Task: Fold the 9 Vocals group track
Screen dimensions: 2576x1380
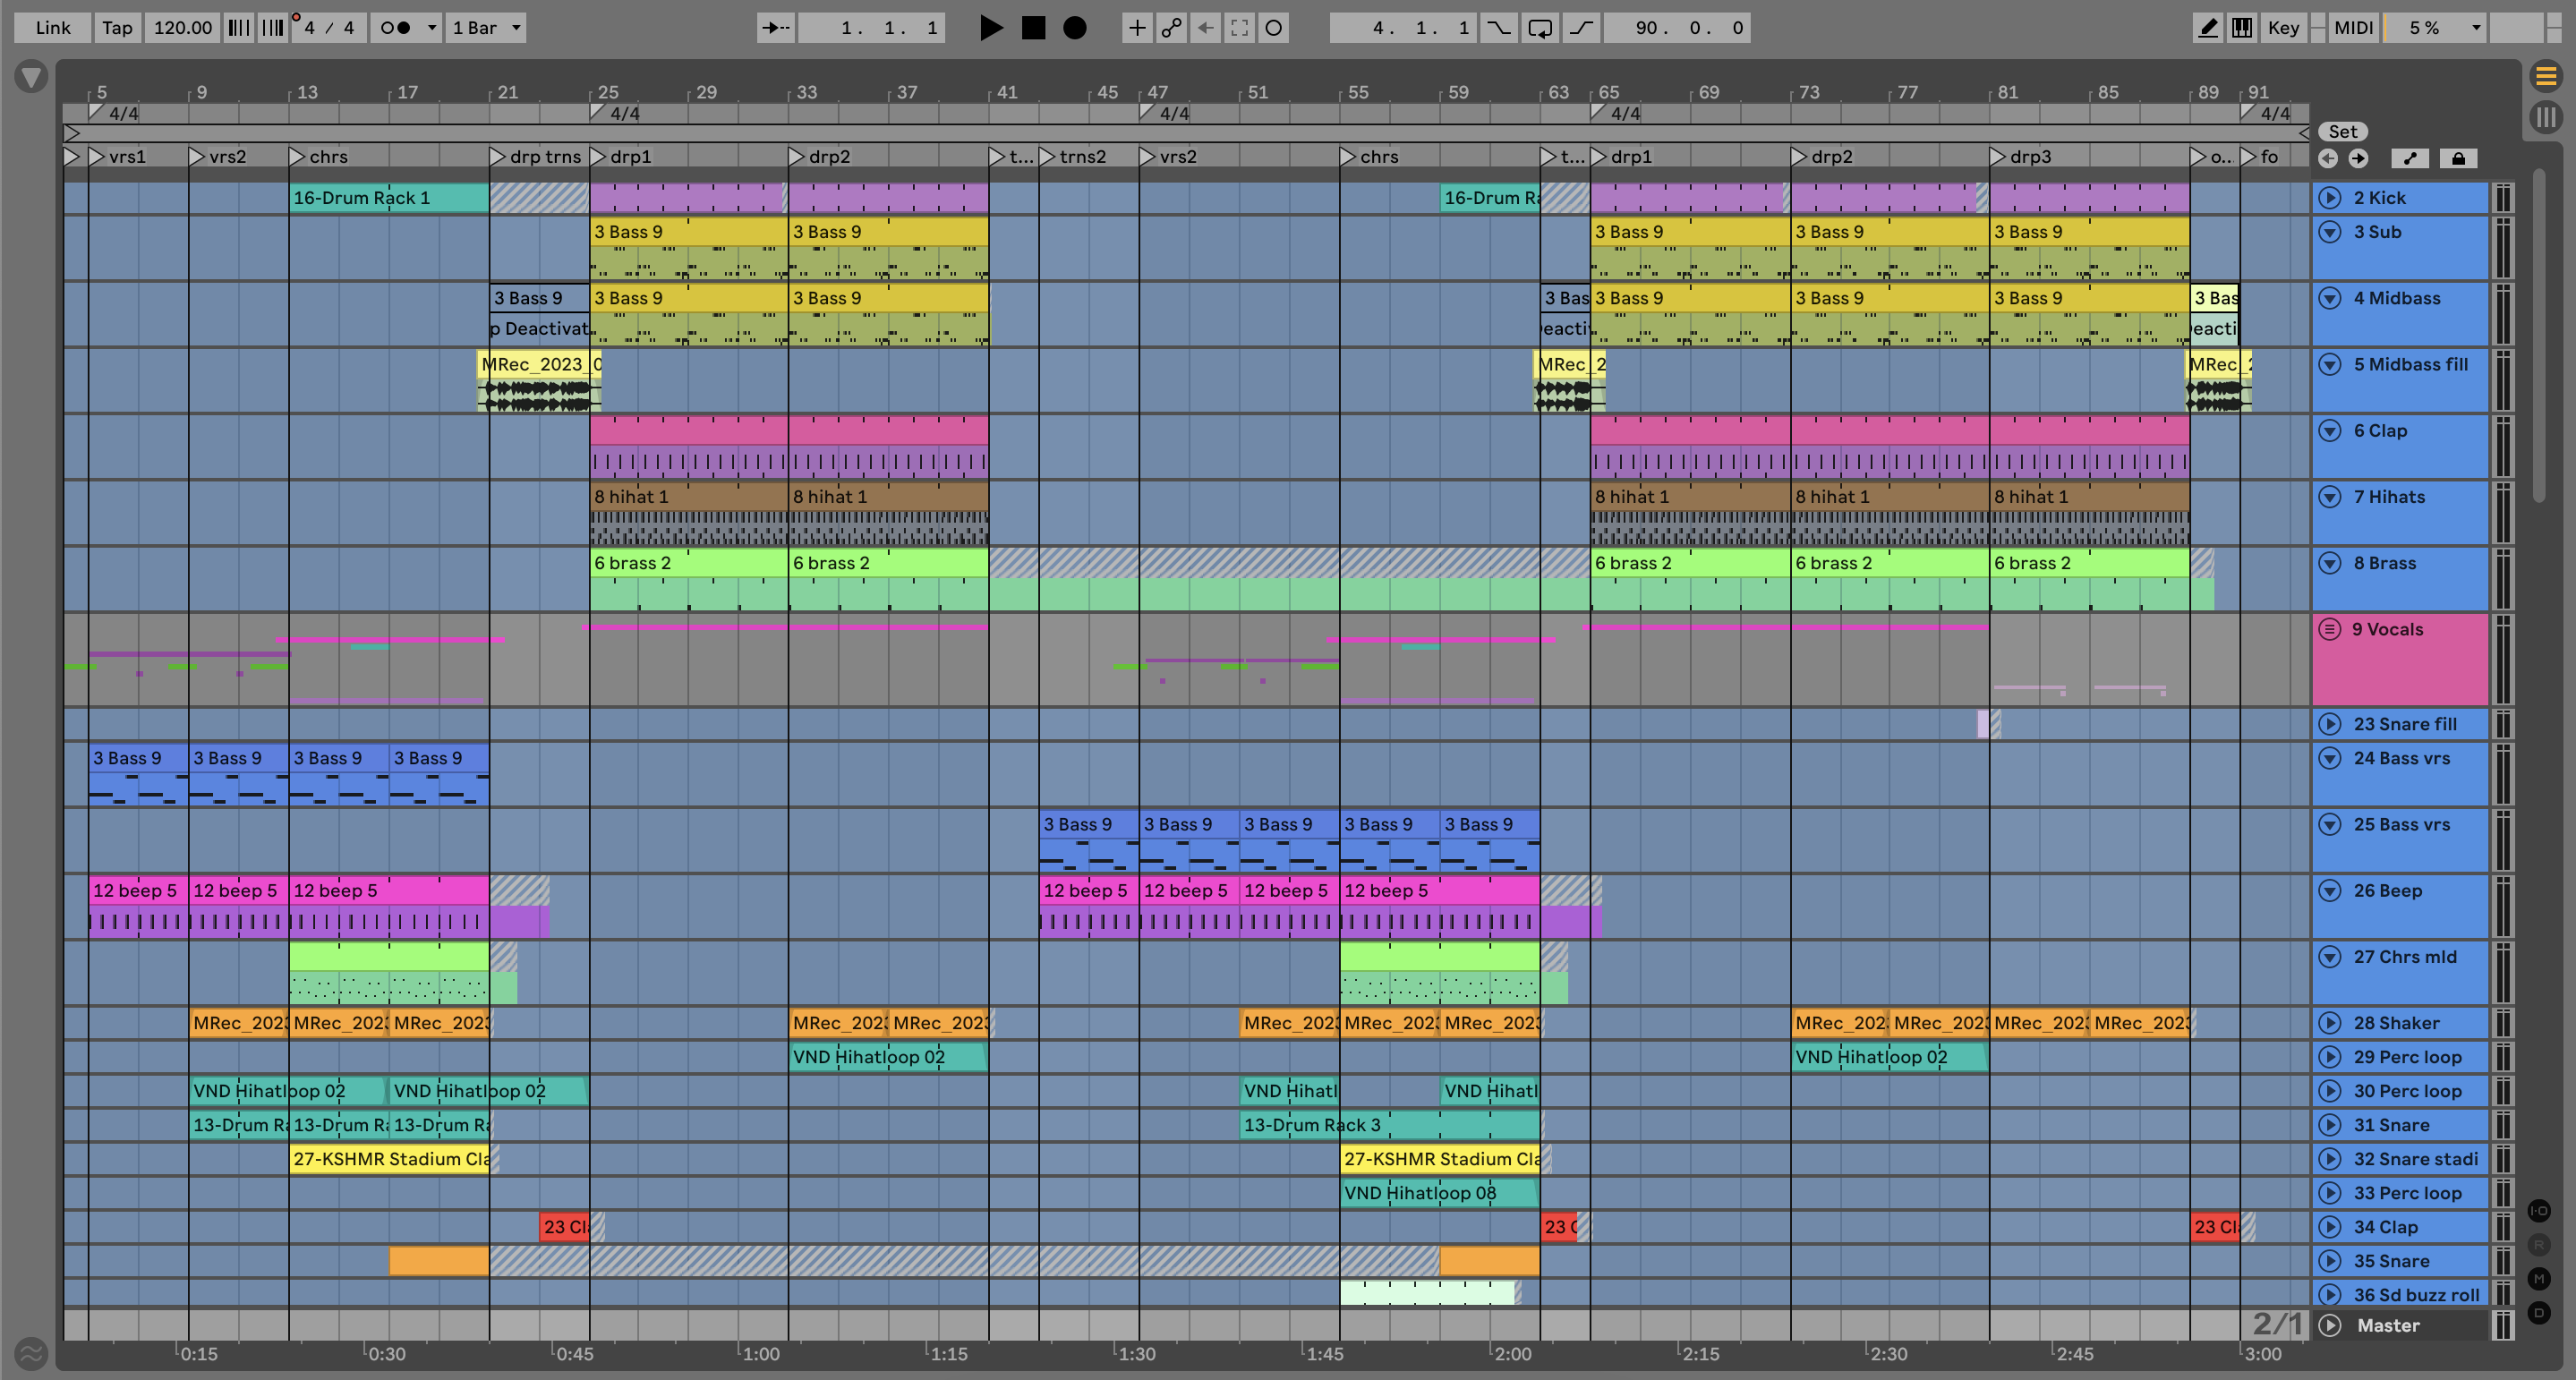Action: click(x=2330, y=629)
